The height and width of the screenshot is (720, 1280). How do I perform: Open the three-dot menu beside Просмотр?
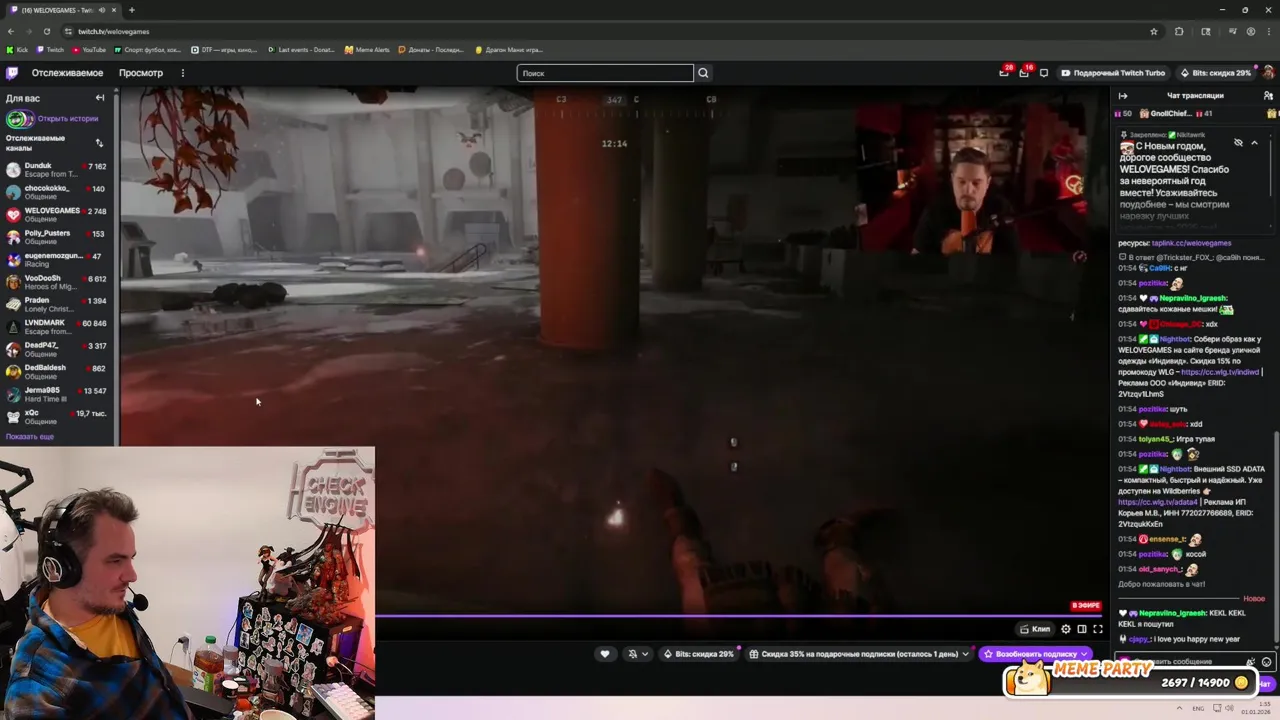pos(182,73)
